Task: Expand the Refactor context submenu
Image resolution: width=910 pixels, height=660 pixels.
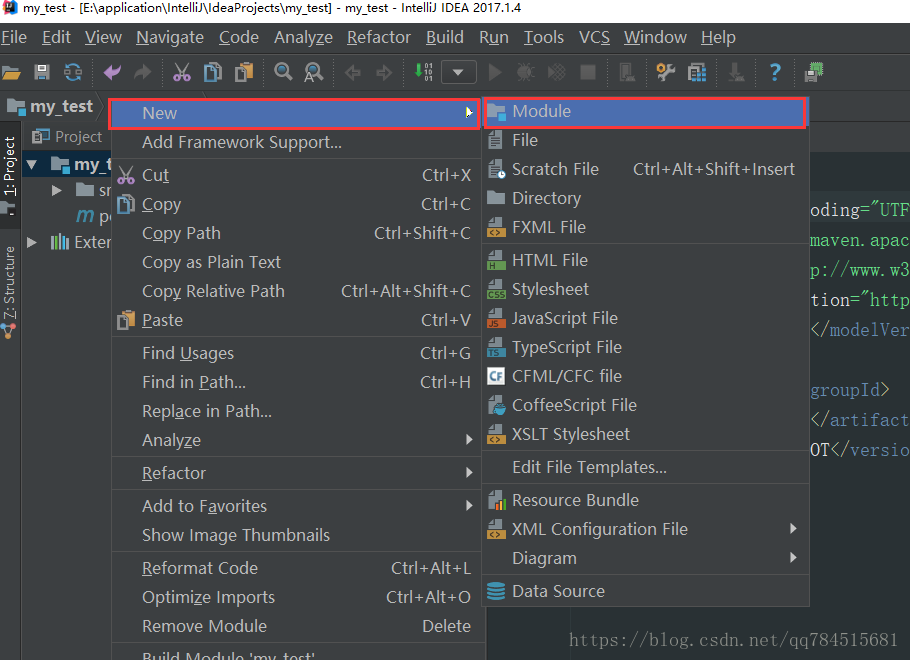Action: (296, 474)
